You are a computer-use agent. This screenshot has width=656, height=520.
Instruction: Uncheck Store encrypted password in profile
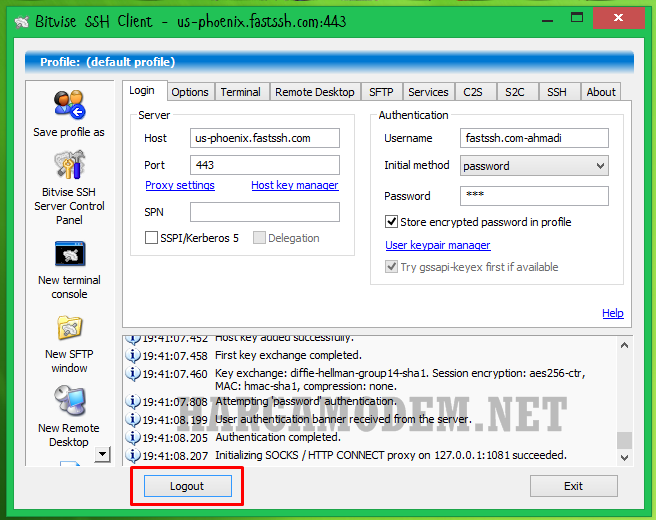[391, 221]
